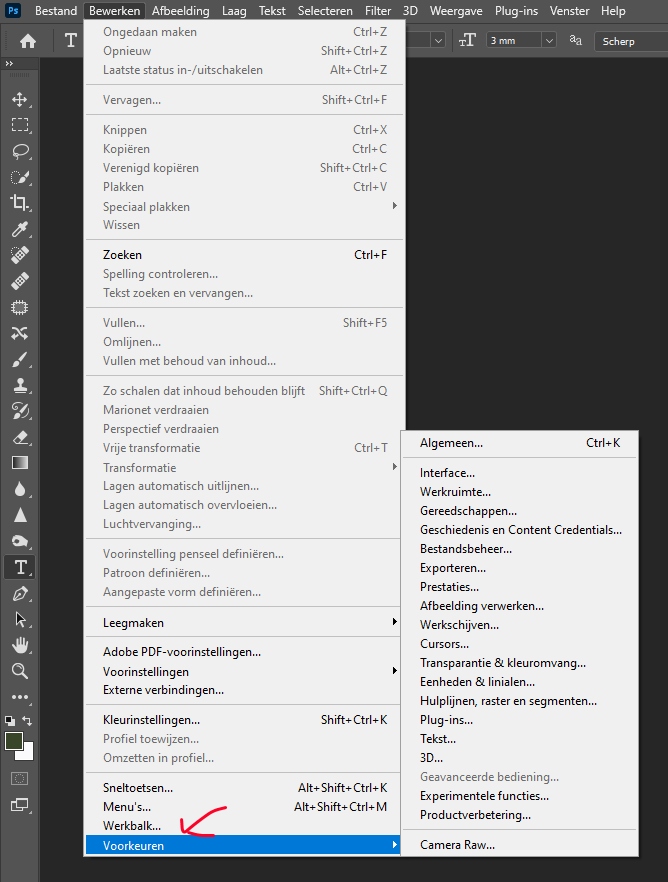
Task: Select the Clone Stamp tool
Action: point(20,385)
